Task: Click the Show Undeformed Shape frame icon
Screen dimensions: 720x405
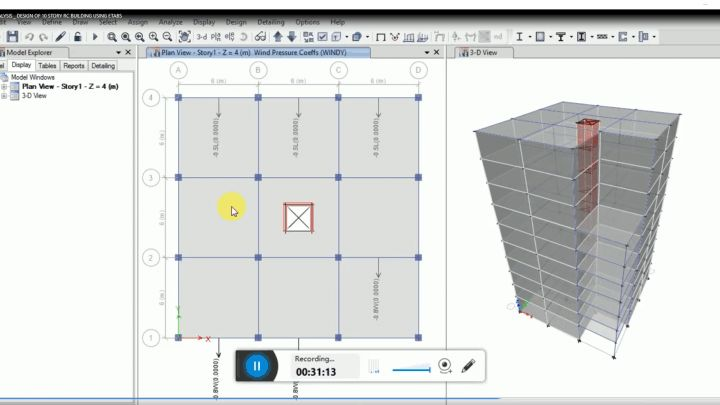Action: click(x=381, y=37)
